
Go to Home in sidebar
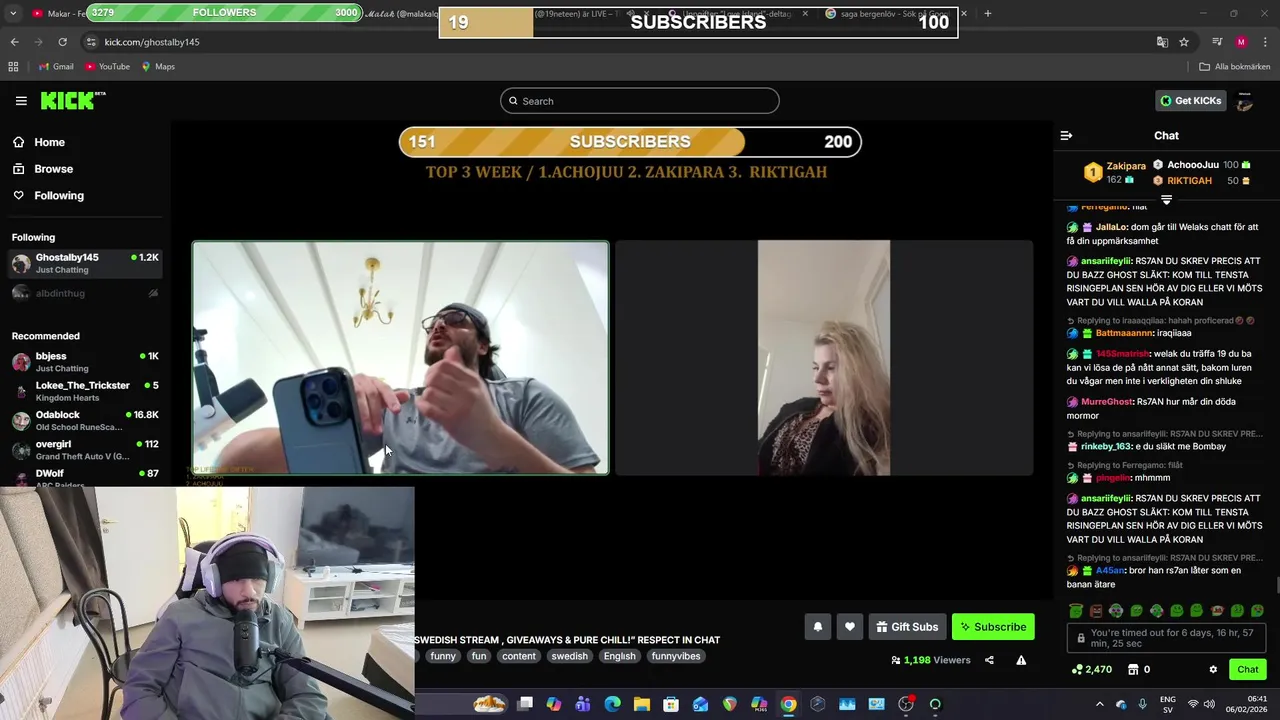point(49,142)
